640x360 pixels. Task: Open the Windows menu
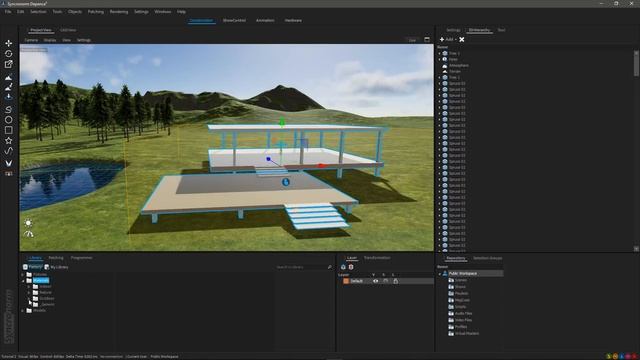162,12
